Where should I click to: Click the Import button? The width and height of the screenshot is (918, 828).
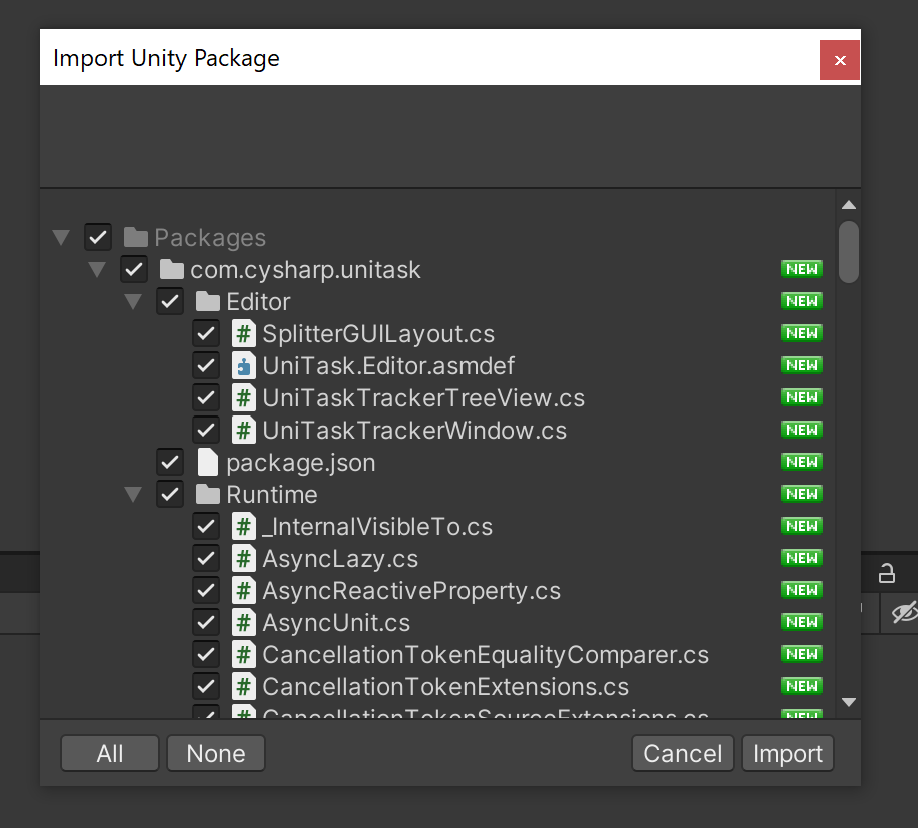tap(787, 753)
